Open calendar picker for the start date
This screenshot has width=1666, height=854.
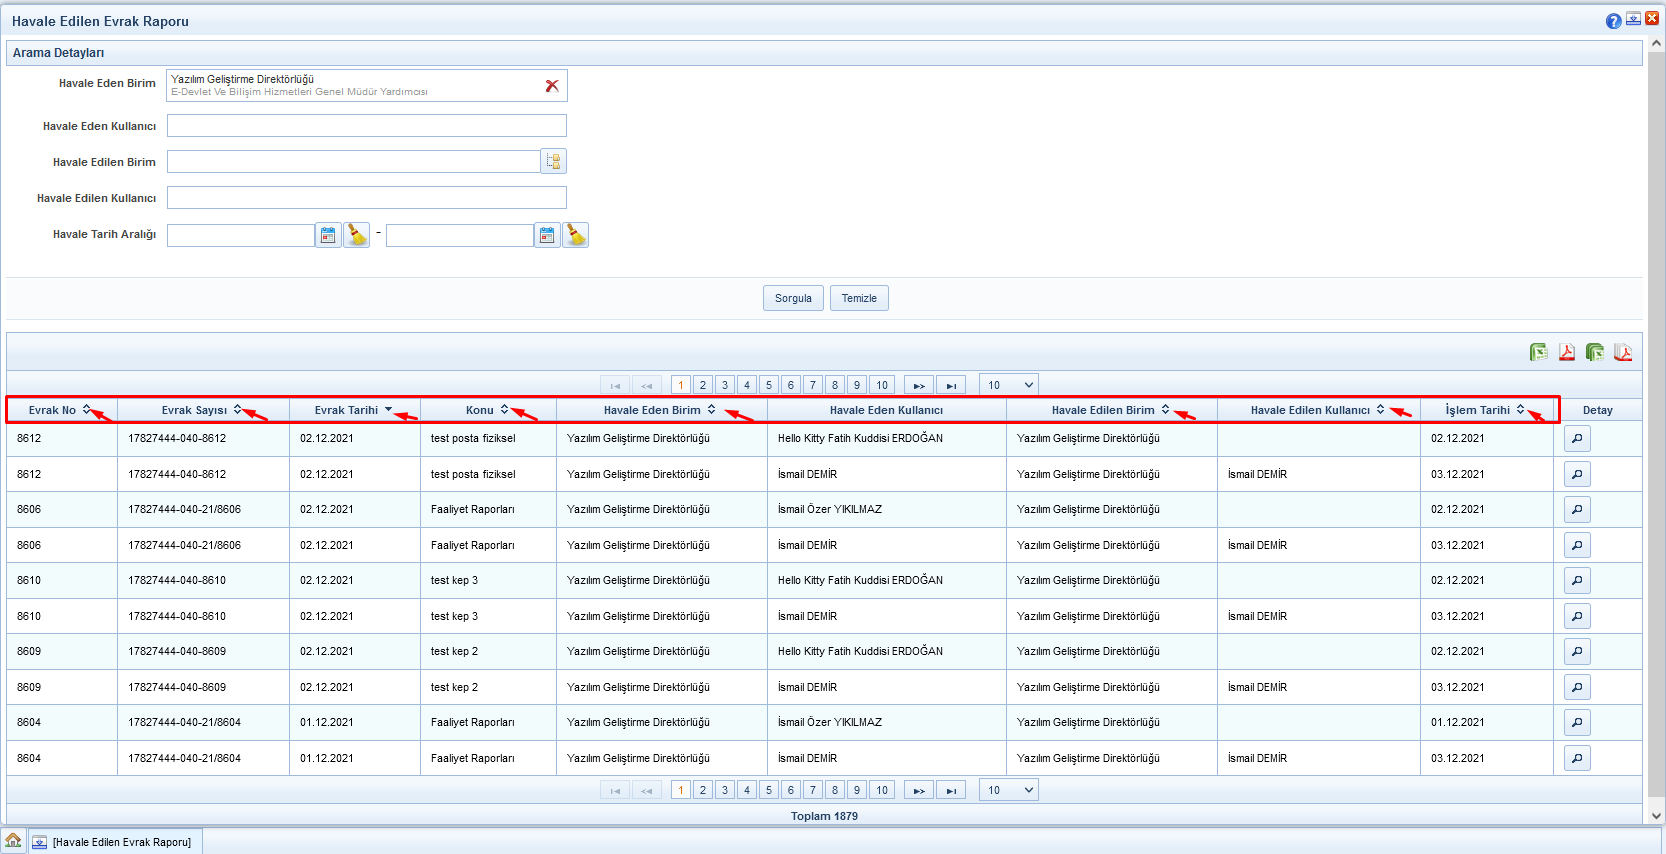(x=328, y=235)
